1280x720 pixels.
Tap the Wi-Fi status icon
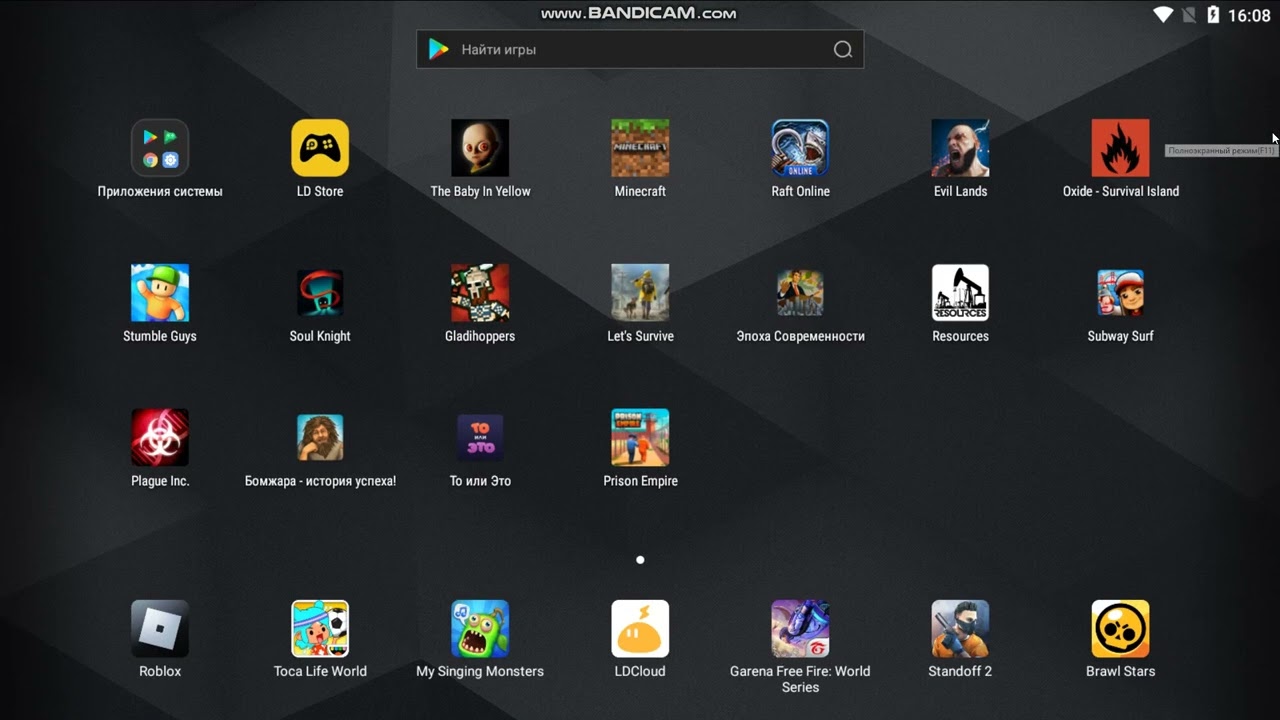[x=1162, y=15]
